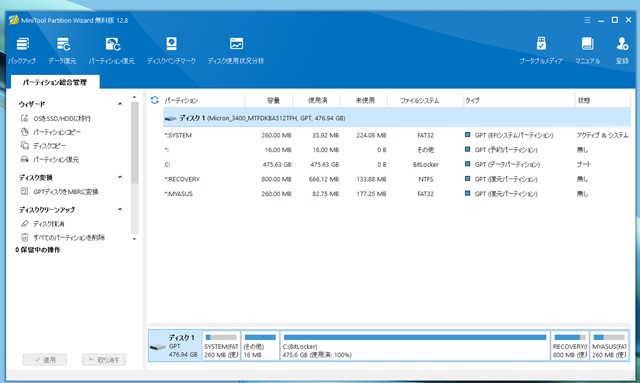Open the sidebar パーティション復元 wizard
The width and height of the screenshot is (640, 383).
(x=49, y=159)
